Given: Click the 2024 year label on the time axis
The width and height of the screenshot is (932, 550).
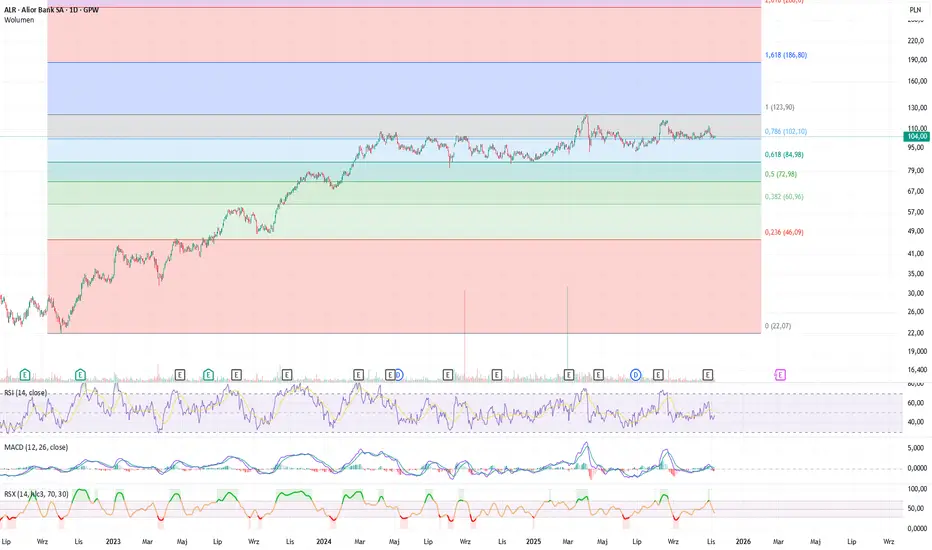Looking at the screenshot, I should pos(324,542).
